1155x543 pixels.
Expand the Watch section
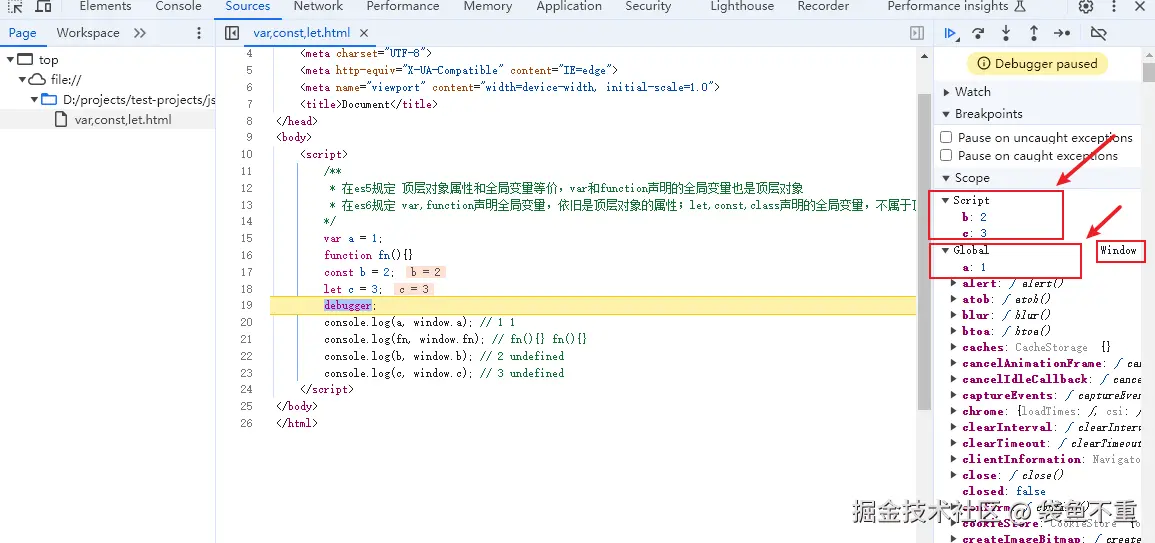coord(972,91)
